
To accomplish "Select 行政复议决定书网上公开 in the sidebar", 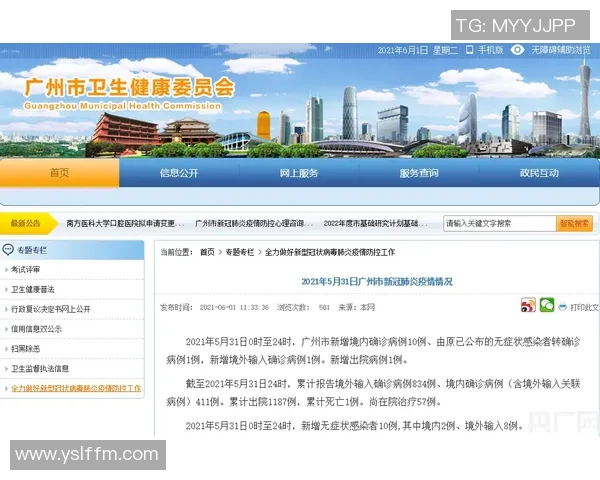I will pos(51,309).
